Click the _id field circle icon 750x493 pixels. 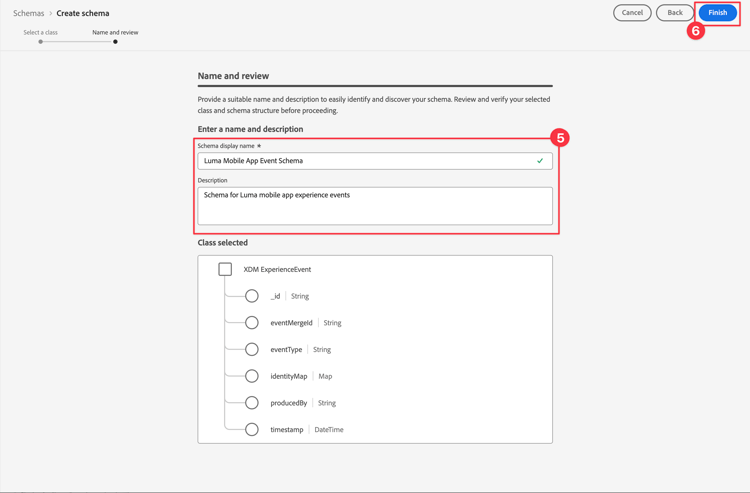click(x=252, y=296)
